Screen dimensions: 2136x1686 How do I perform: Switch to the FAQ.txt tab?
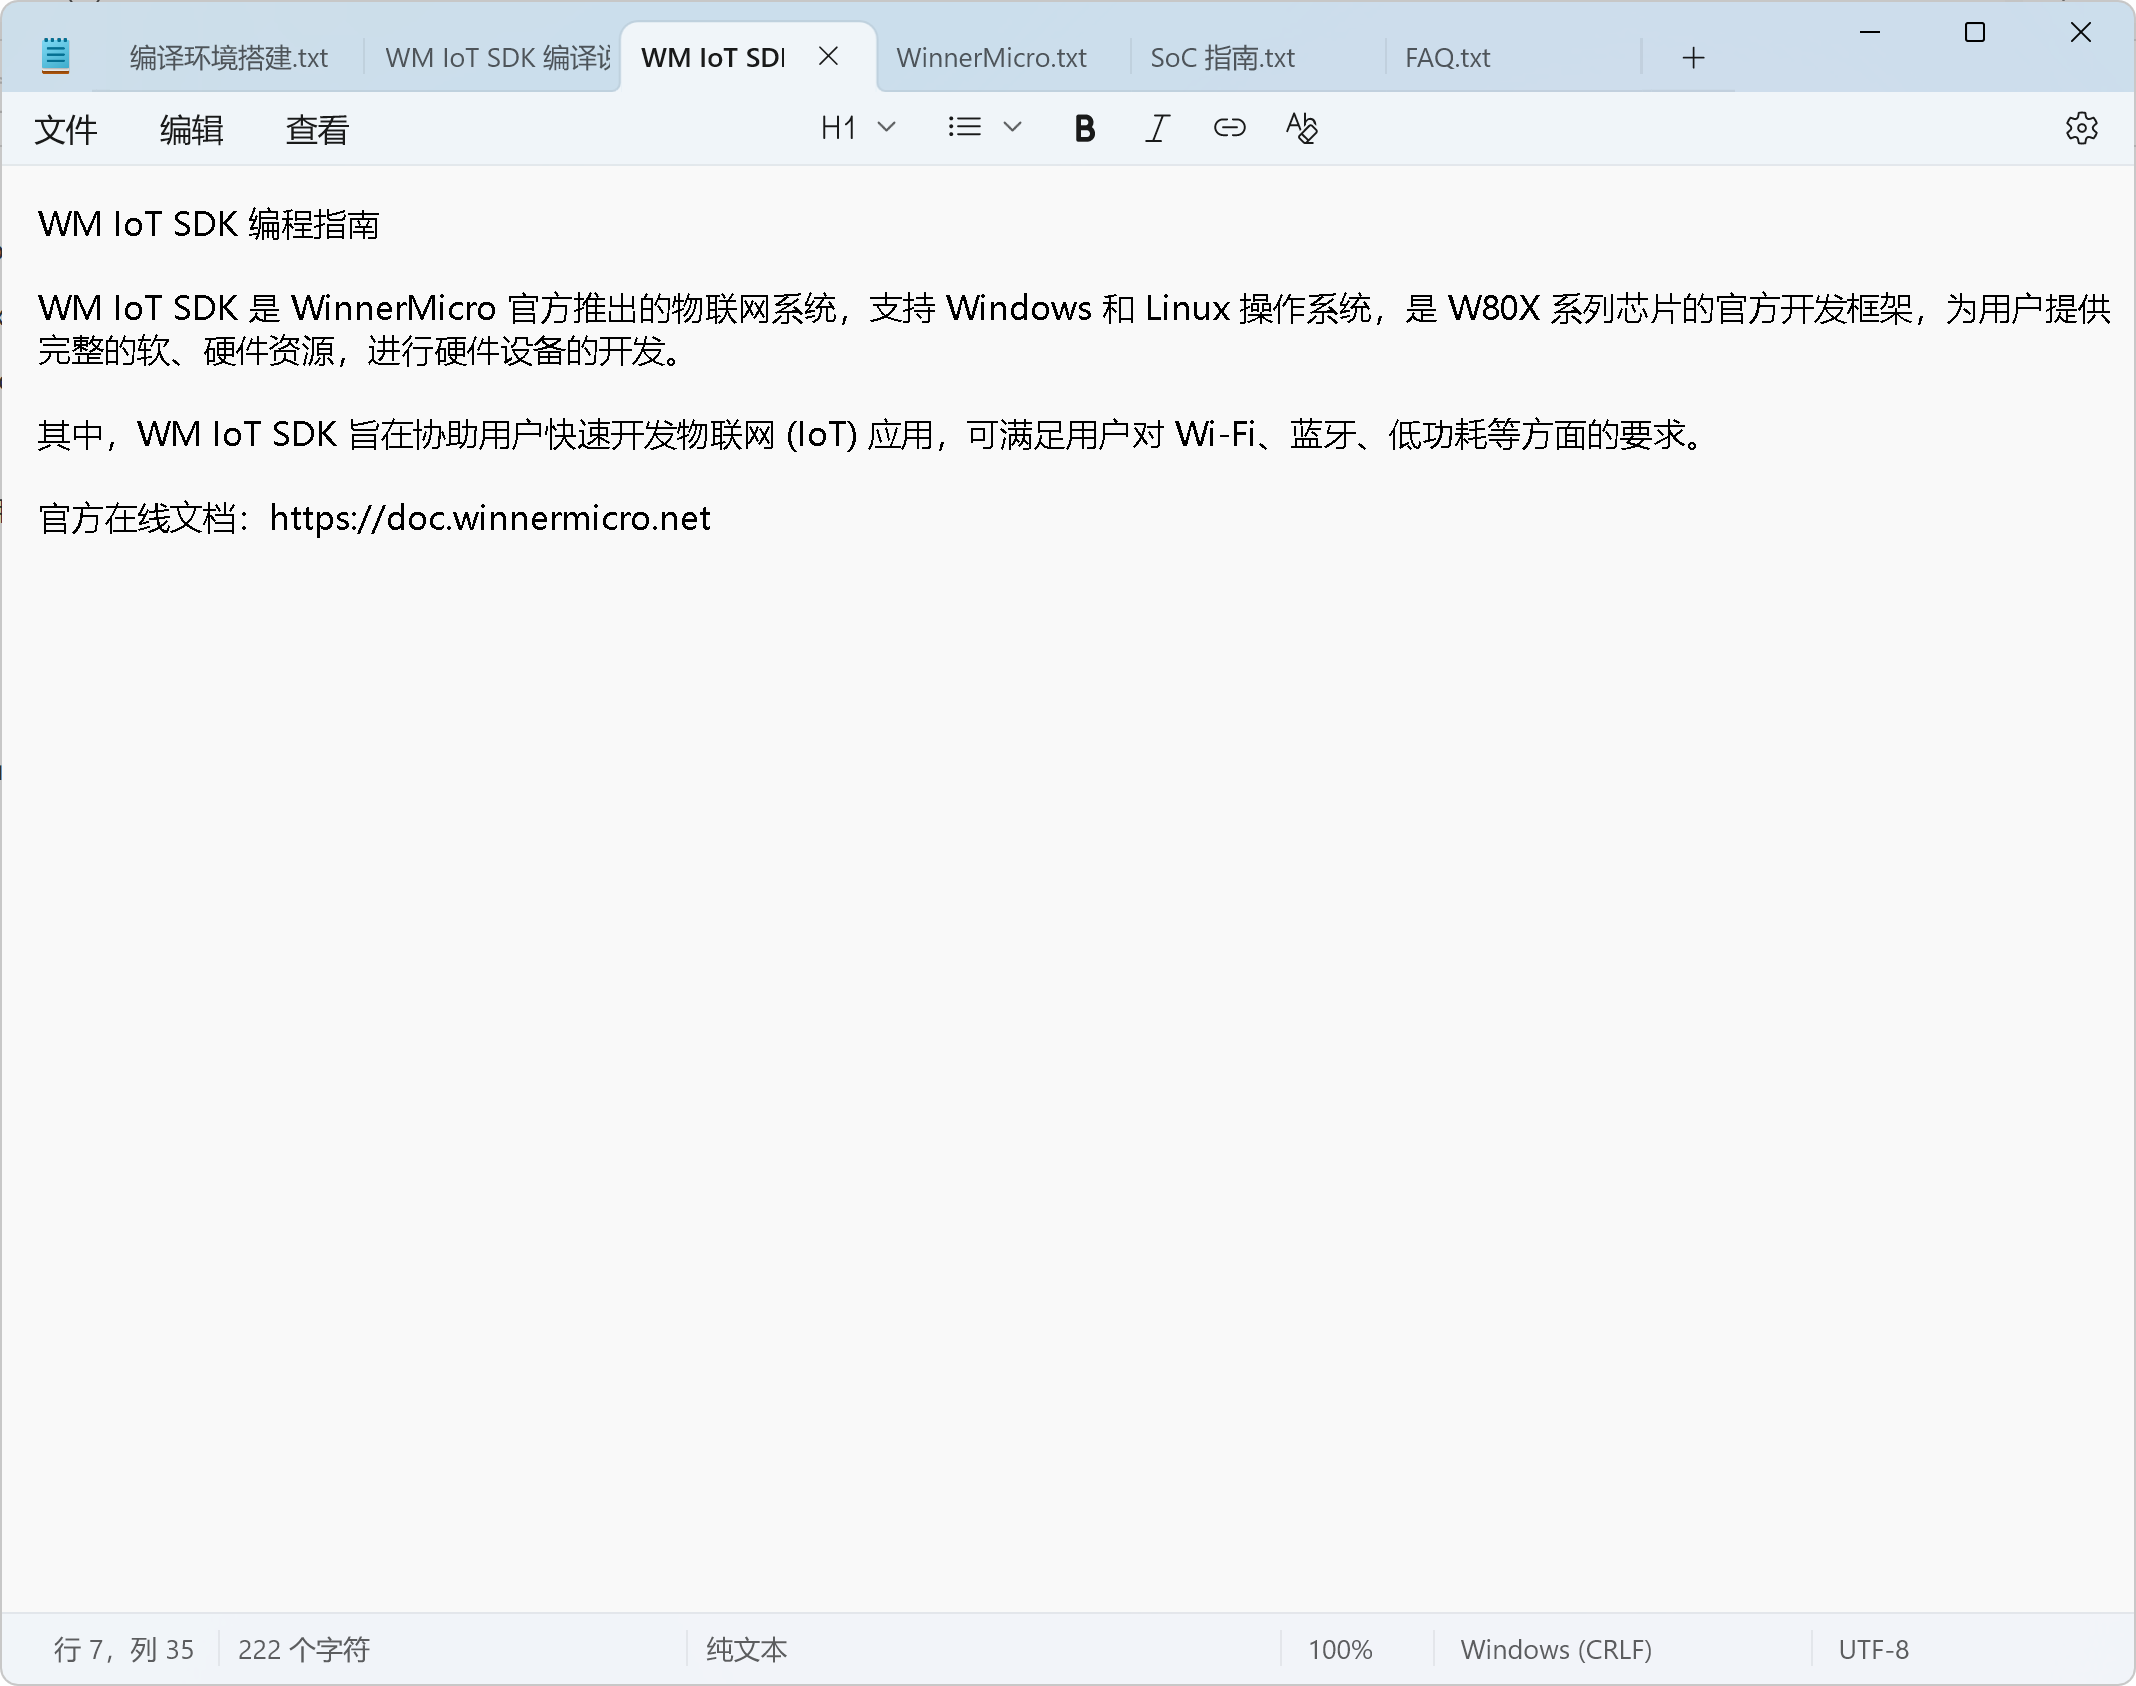tap(1447, 58)
